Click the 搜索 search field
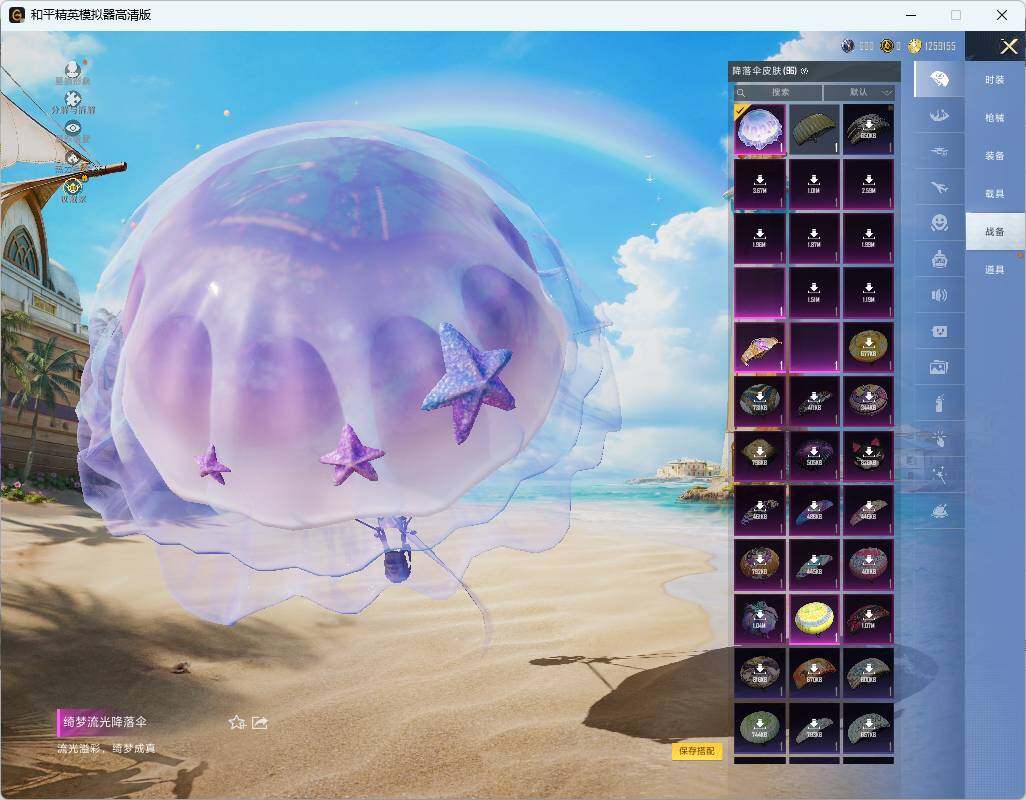Viewport: 1026px width, 800px height. tap(777, 92)
